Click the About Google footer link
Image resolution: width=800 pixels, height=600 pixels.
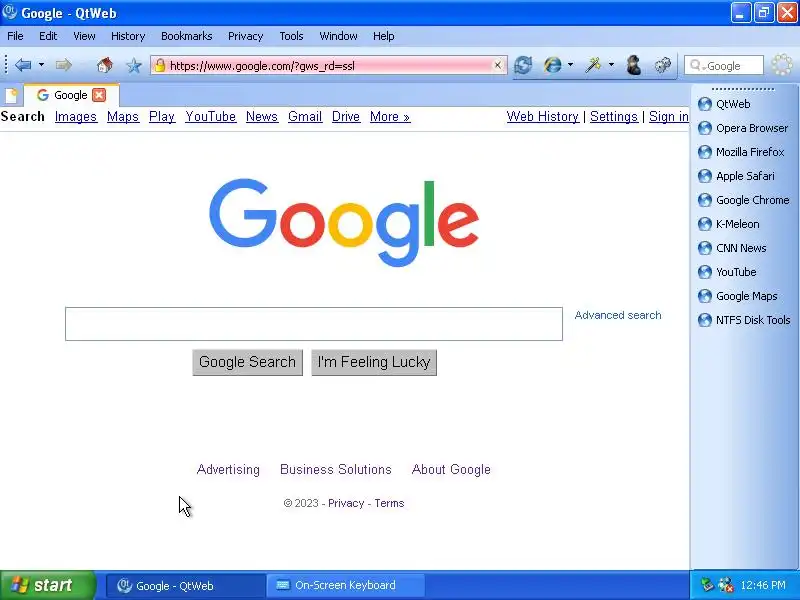coord(451,469)
